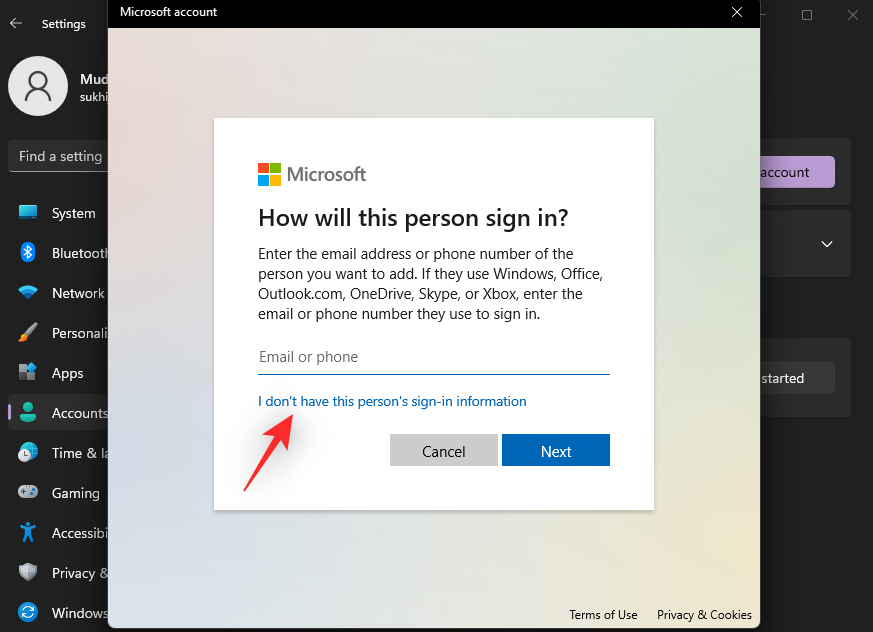Open Privacy shield icon in sidebar
873x632 pixels.
[27, 572]
